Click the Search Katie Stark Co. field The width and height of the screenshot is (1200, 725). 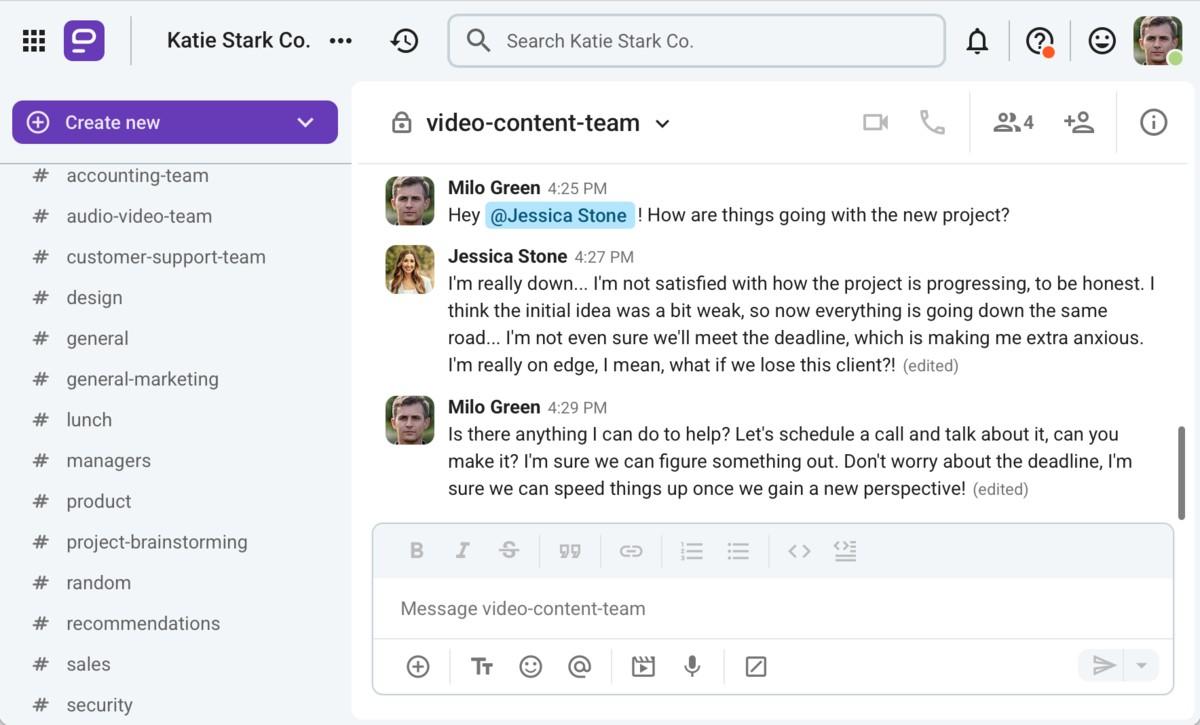click(696, 41)
